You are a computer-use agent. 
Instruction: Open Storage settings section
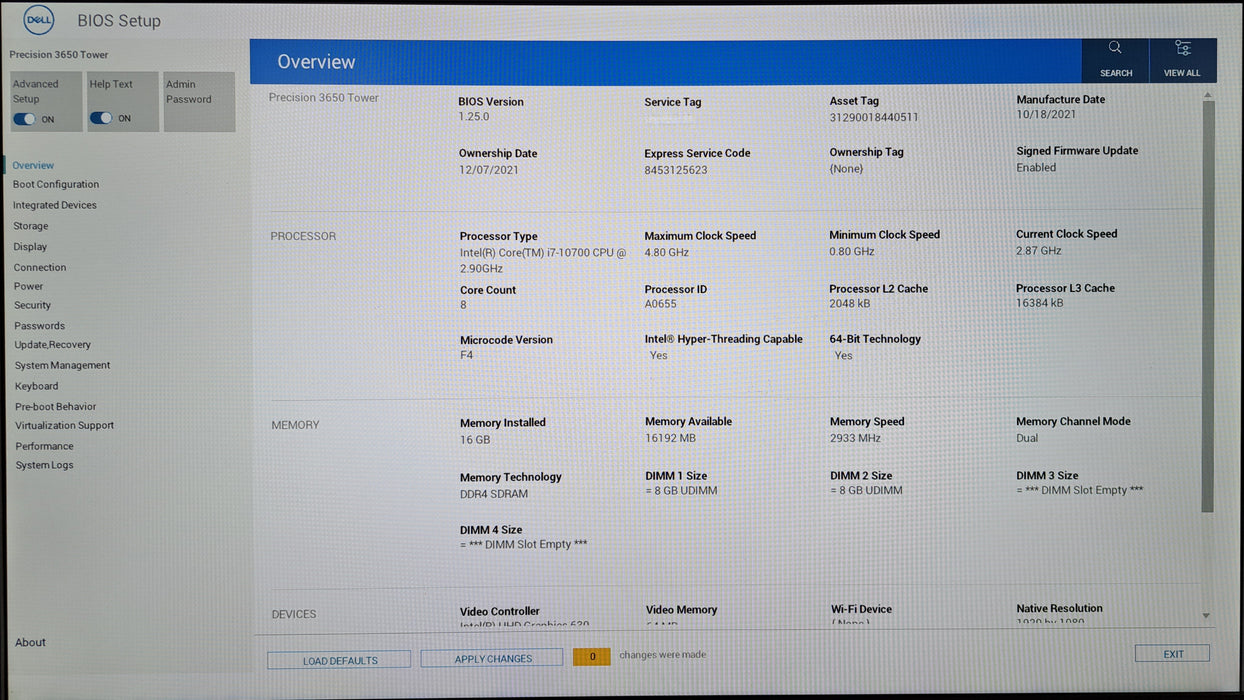(x=31, y=226)
